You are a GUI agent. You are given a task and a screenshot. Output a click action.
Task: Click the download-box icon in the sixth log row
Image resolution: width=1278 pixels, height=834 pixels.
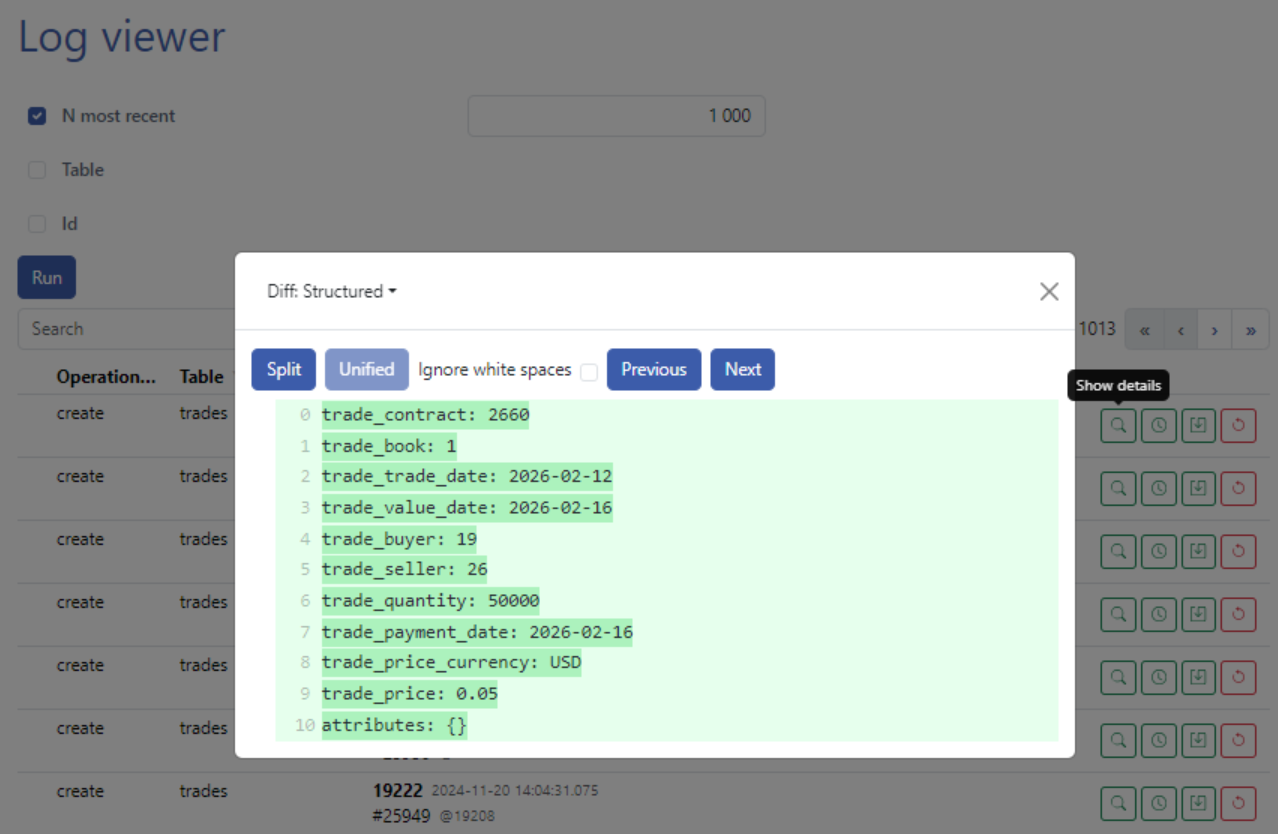pyautogui.click(x=1198, y=740)
